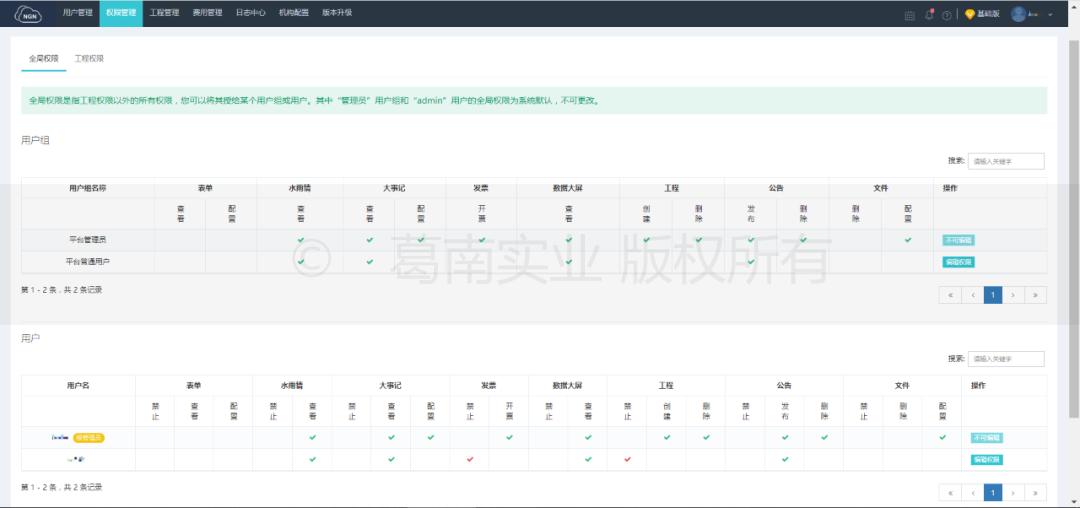Click record count text under 用户 table

pos(61,487)
